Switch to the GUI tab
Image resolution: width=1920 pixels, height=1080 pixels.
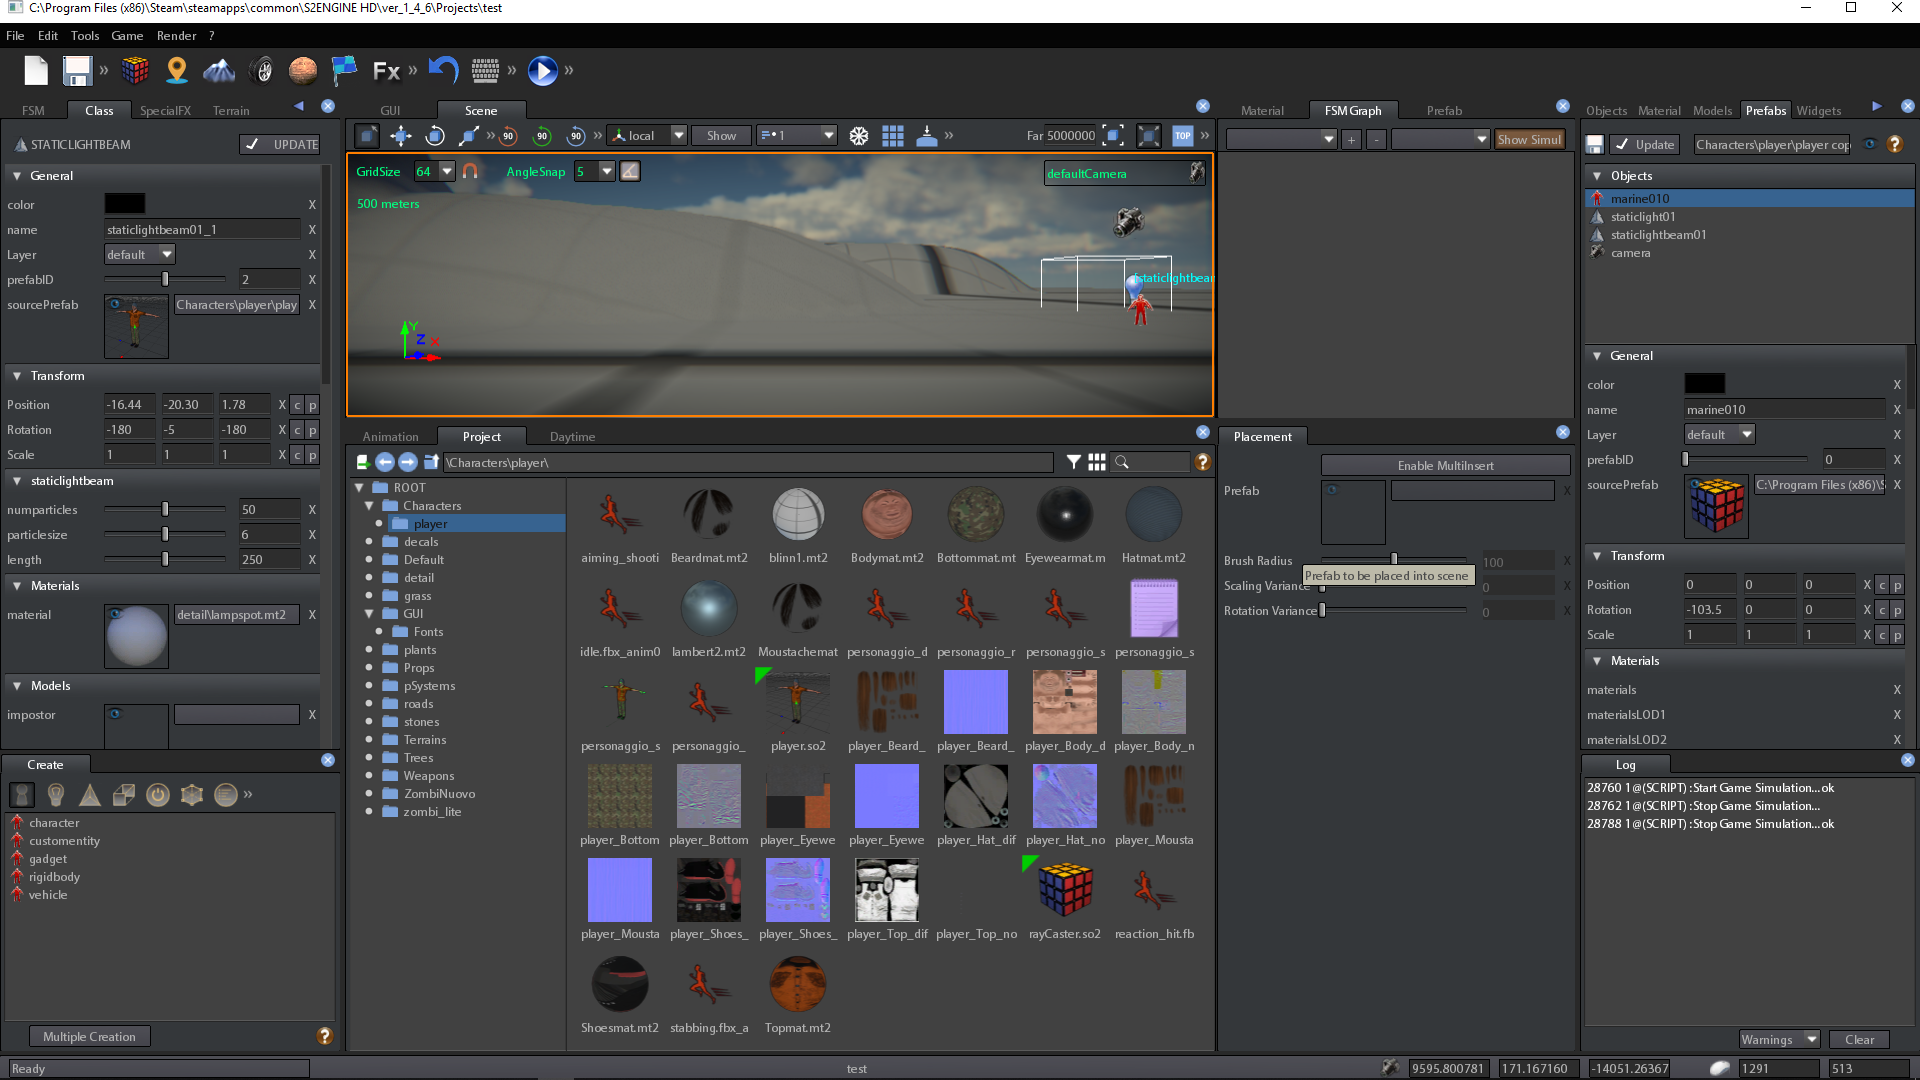click(390, 111)
